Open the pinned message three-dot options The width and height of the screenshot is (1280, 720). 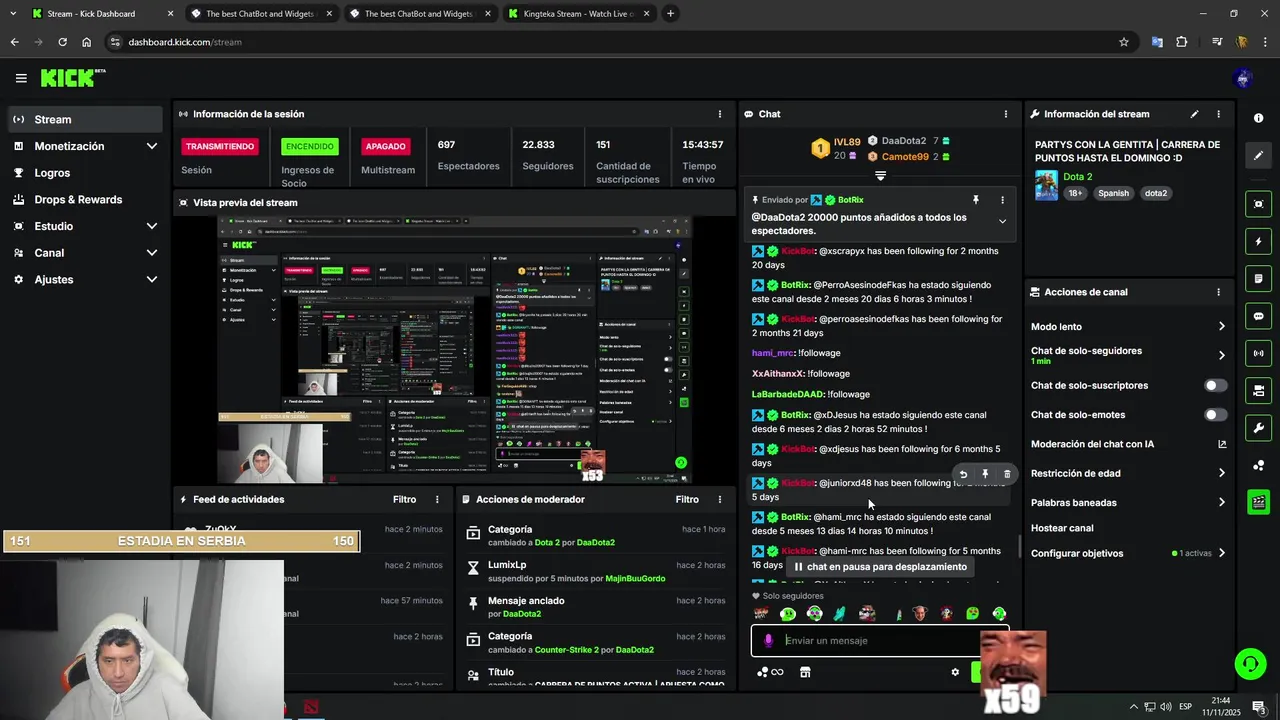tap(1001, 200)
